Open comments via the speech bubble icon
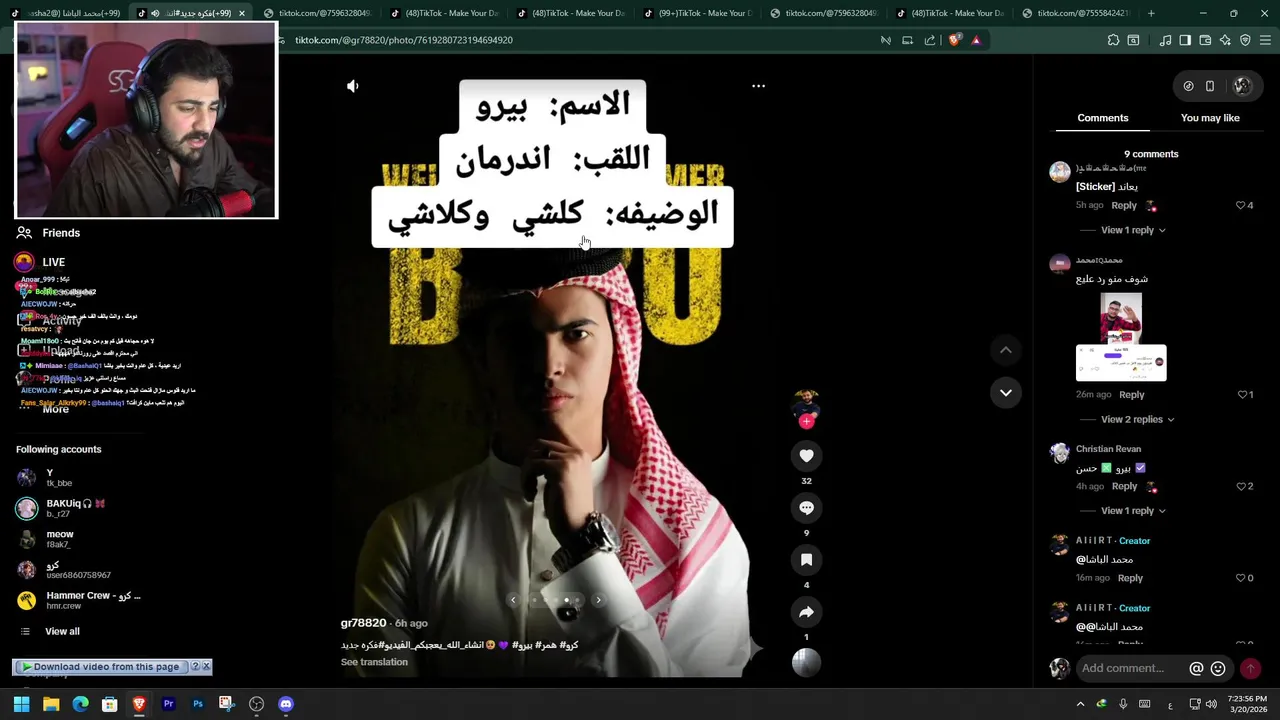The height and width of the screenshot is (720, 1280). (x=806, y=508)
